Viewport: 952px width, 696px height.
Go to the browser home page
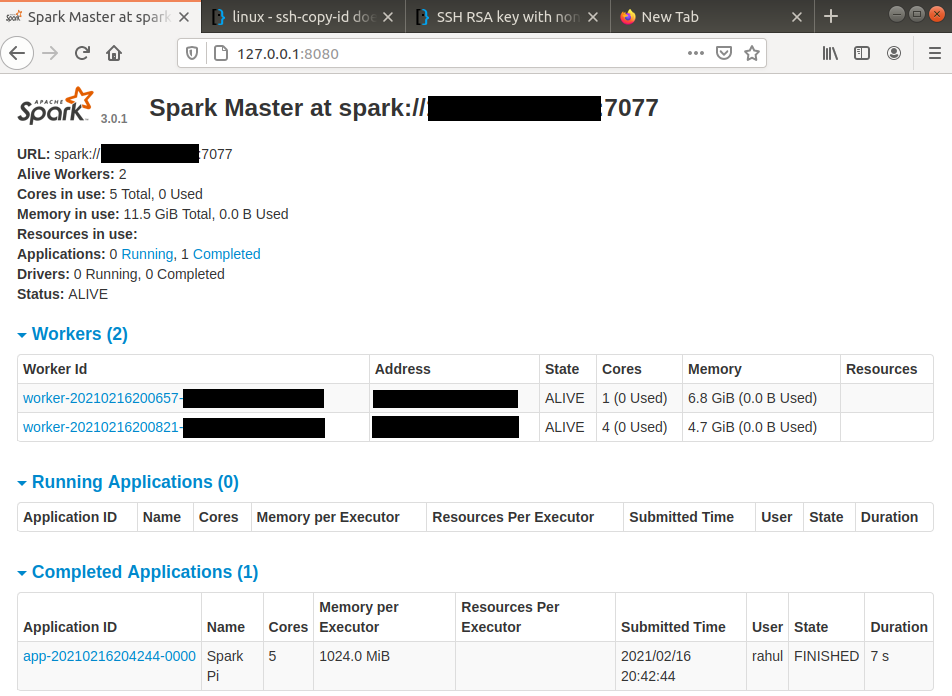pyautogui.click(x=113, y=53)
